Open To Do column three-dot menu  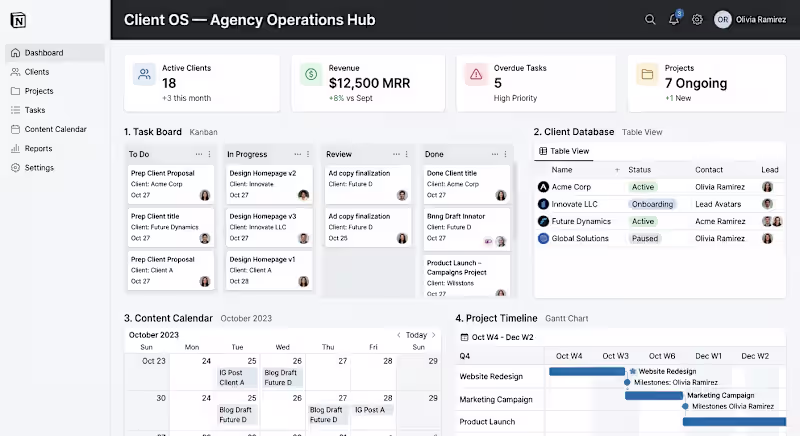[198, 154]
